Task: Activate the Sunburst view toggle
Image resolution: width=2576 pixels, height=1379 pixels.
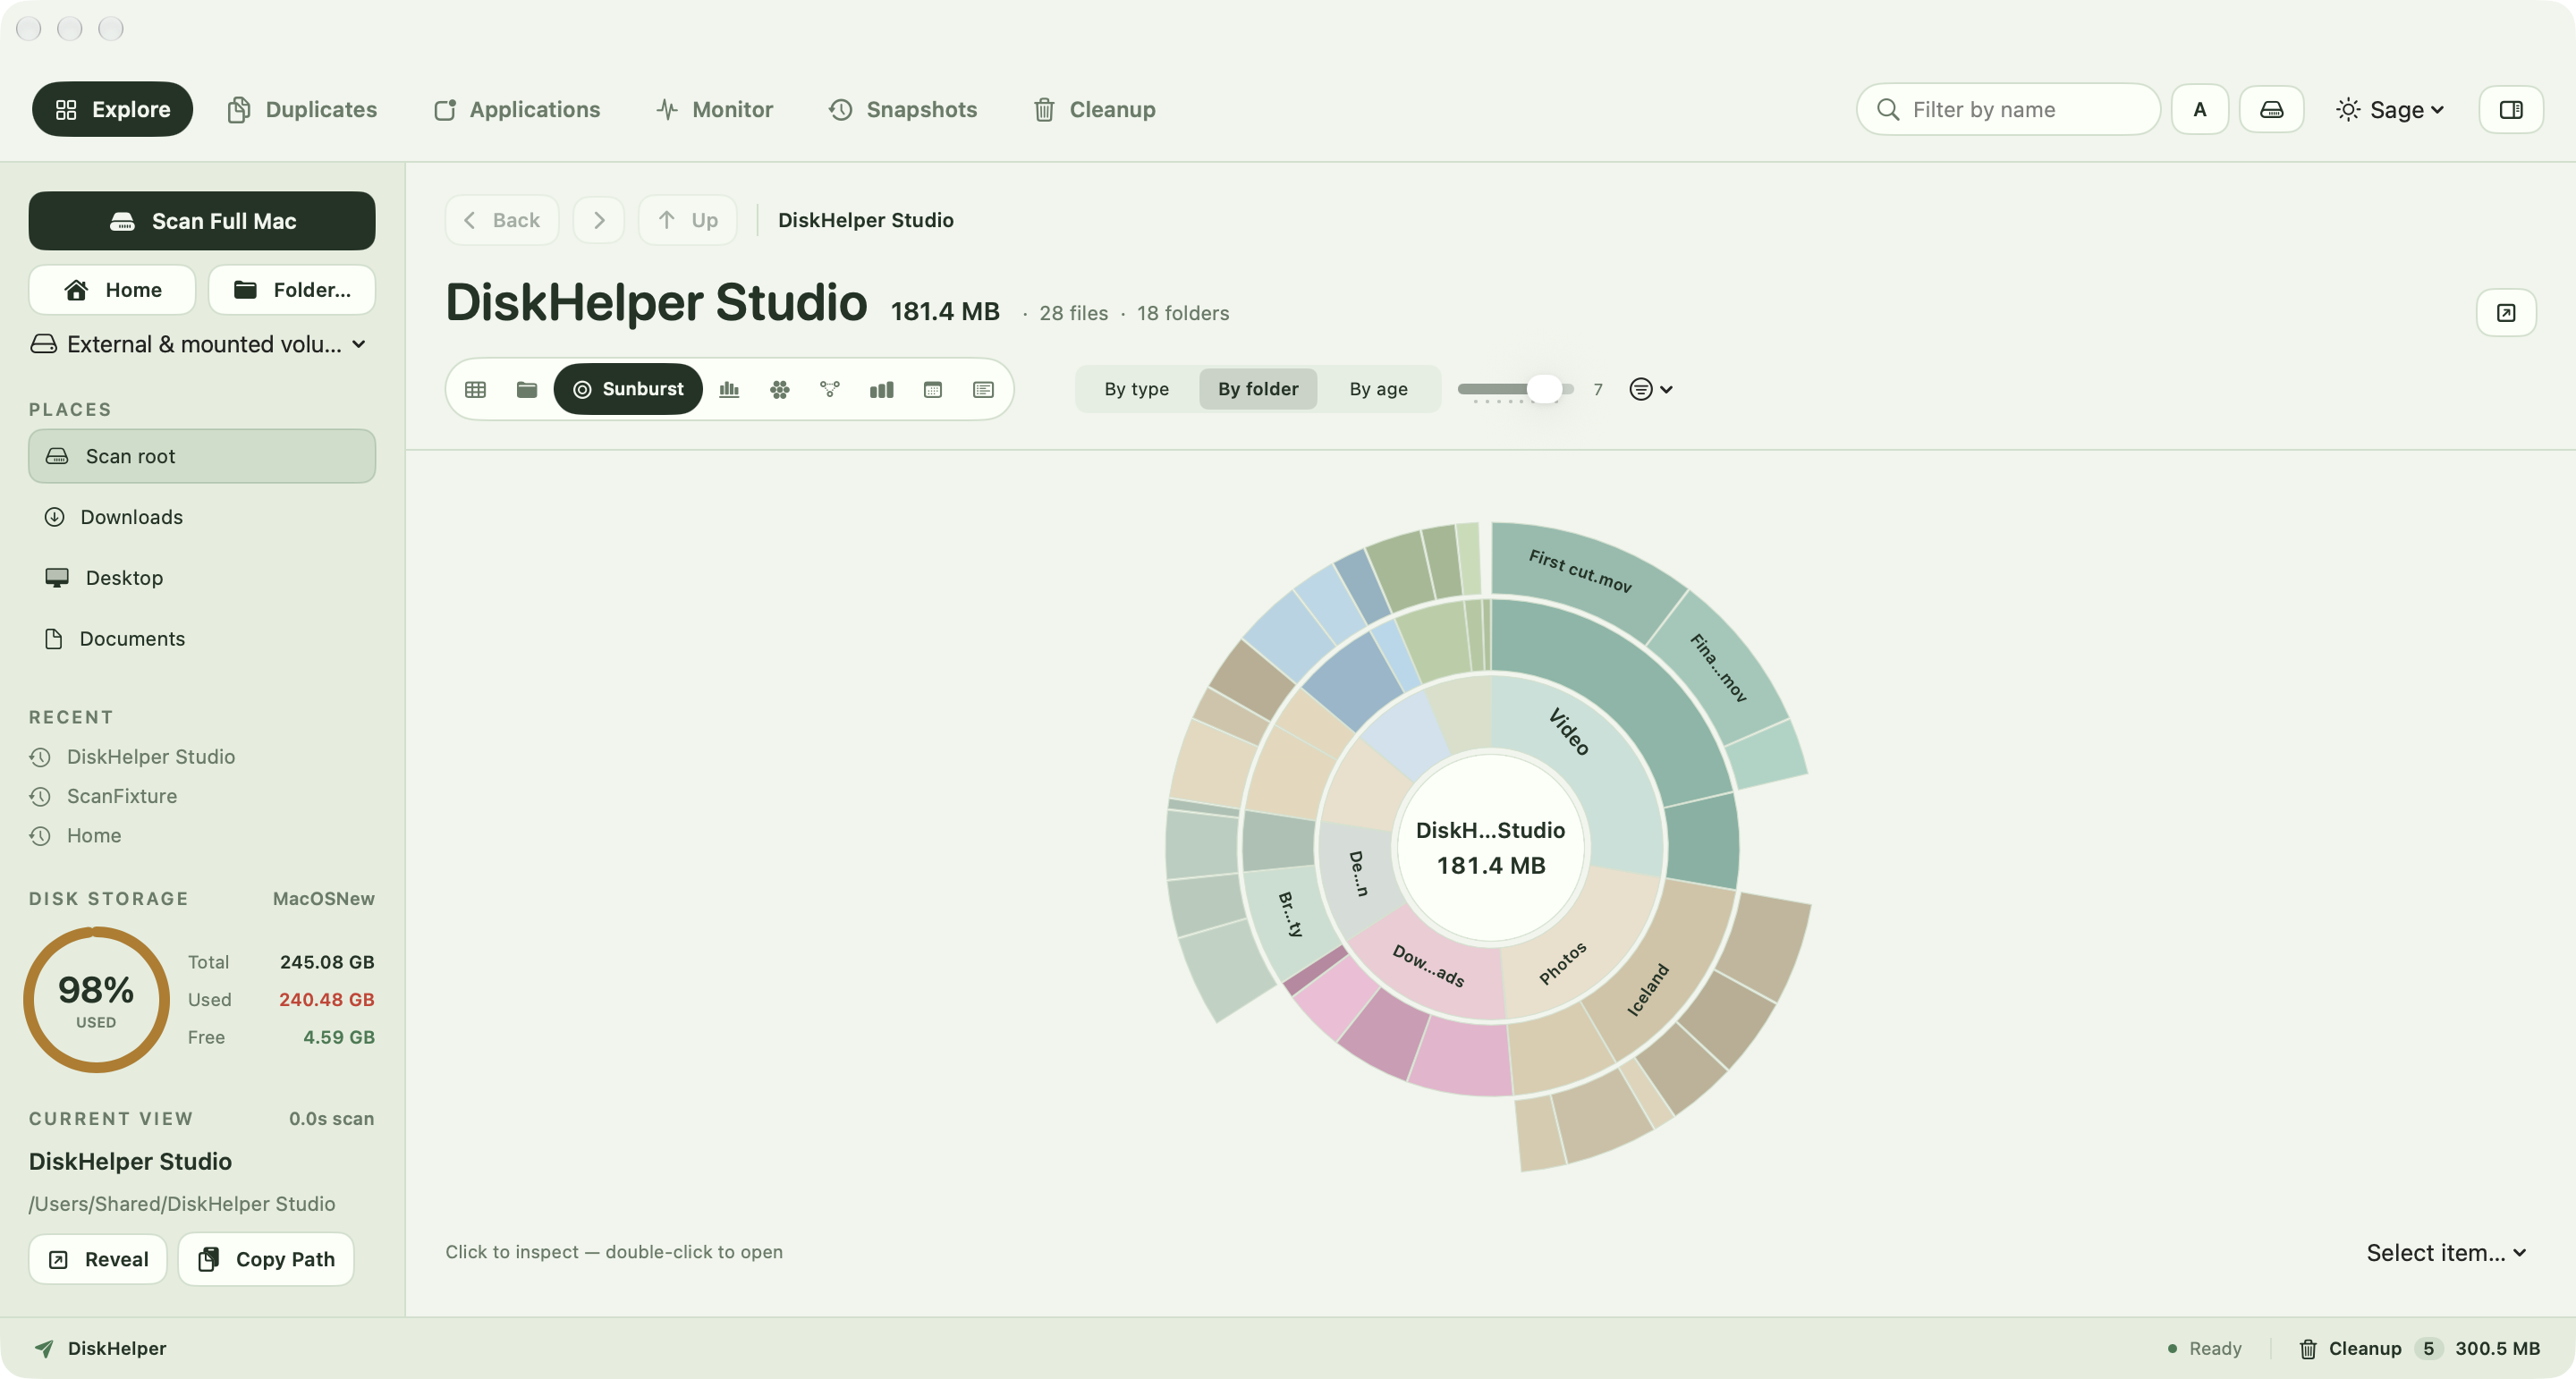Action: point(628,389)
